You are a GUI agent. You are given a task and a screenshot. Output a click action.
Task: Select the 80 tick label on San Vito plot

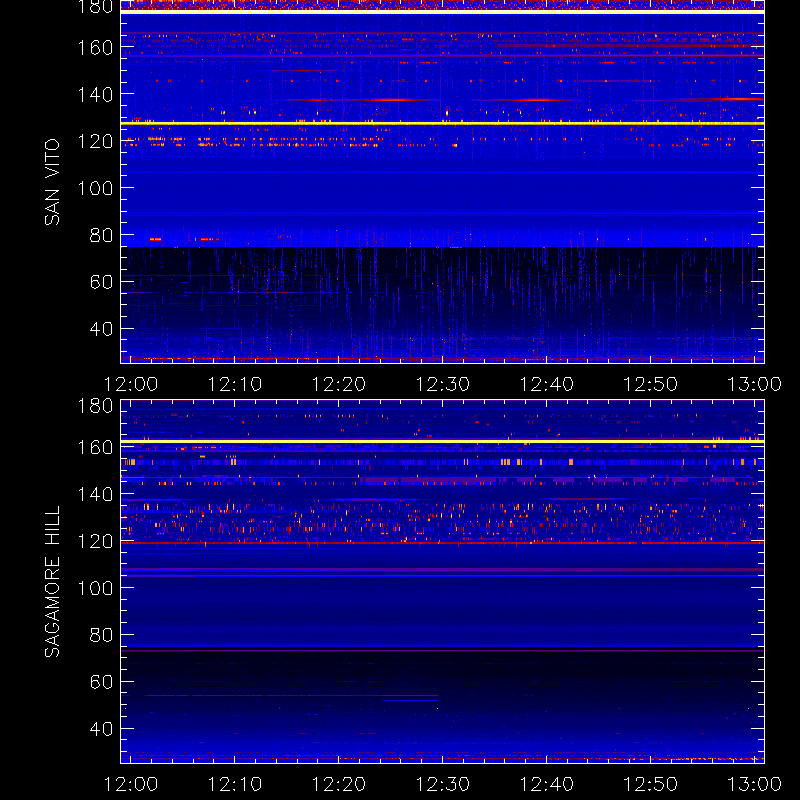(x=101, y=235)
